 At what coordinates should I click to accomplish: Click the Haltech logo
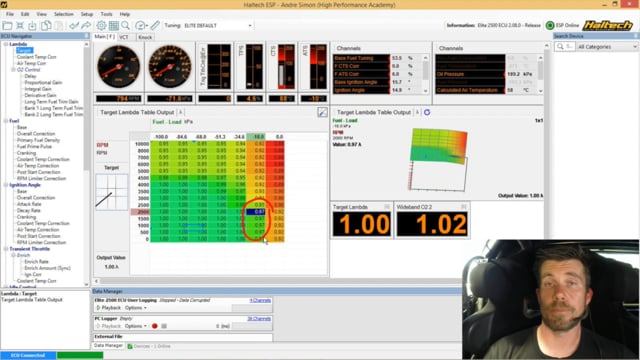tap(608, 25)
